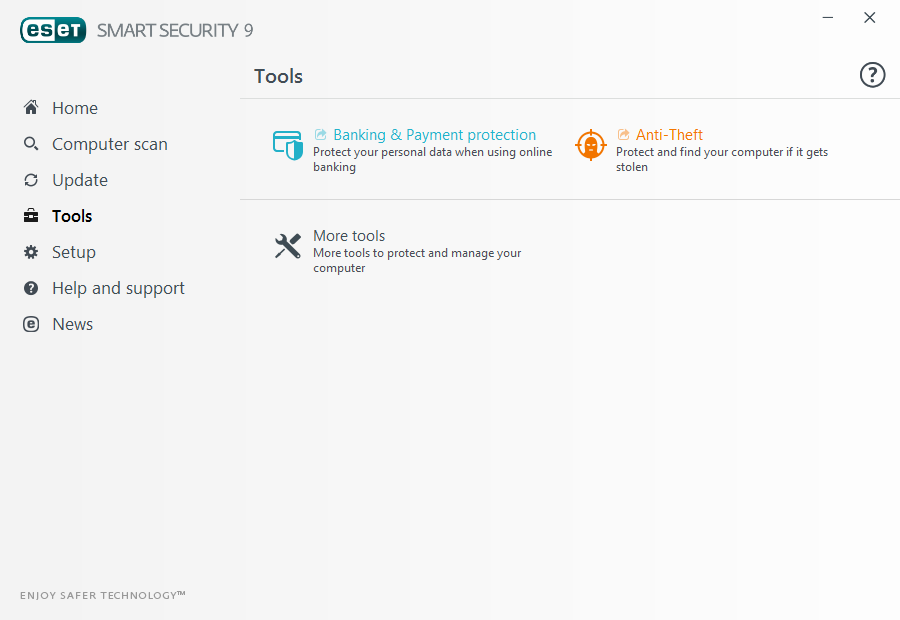Click the Update refresh arrows icon
Image resolution: width=900 pixels, height=620 pixels.
(x=31, y=180)
